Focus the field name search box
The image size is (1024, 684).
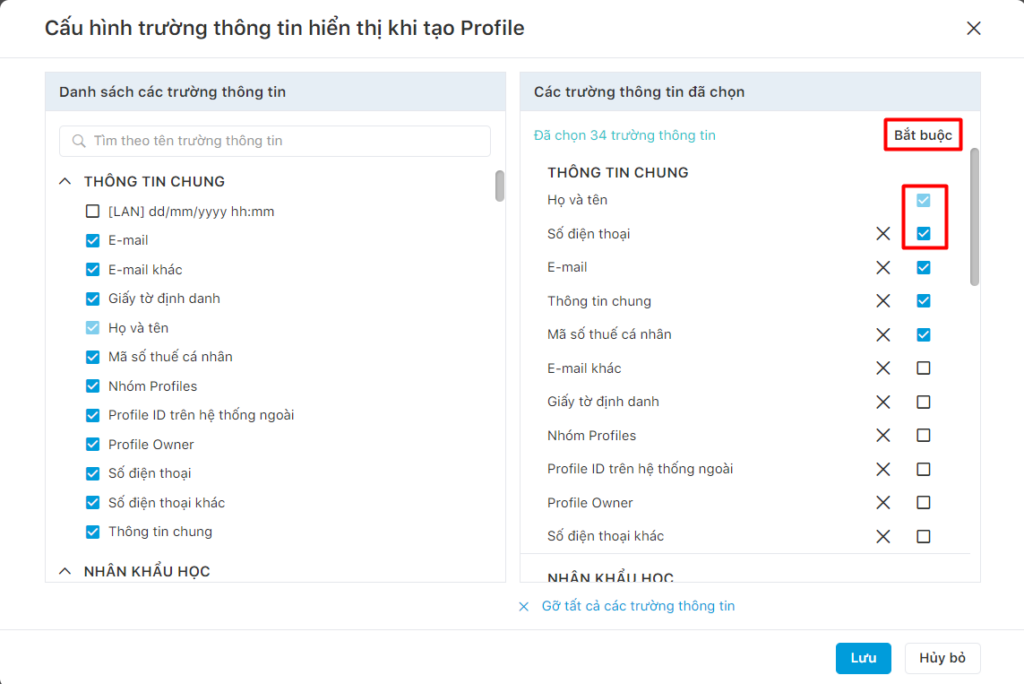[275, 140]
